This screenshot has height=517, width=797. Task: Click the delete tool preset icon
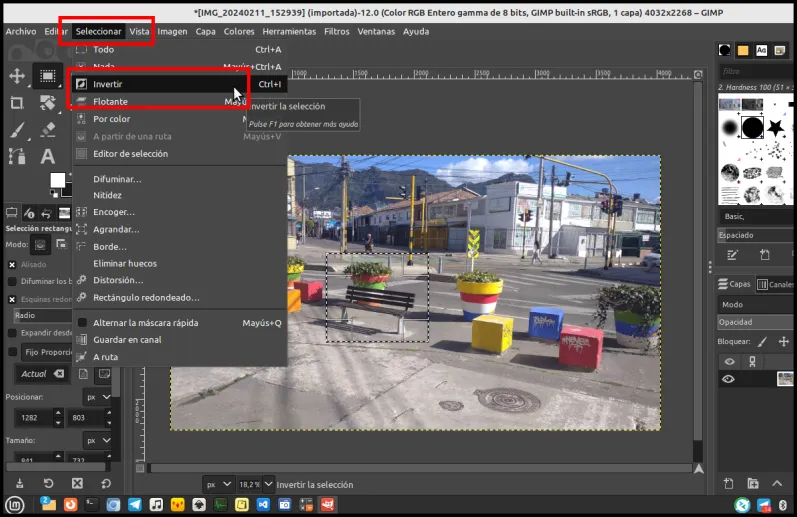77,483
